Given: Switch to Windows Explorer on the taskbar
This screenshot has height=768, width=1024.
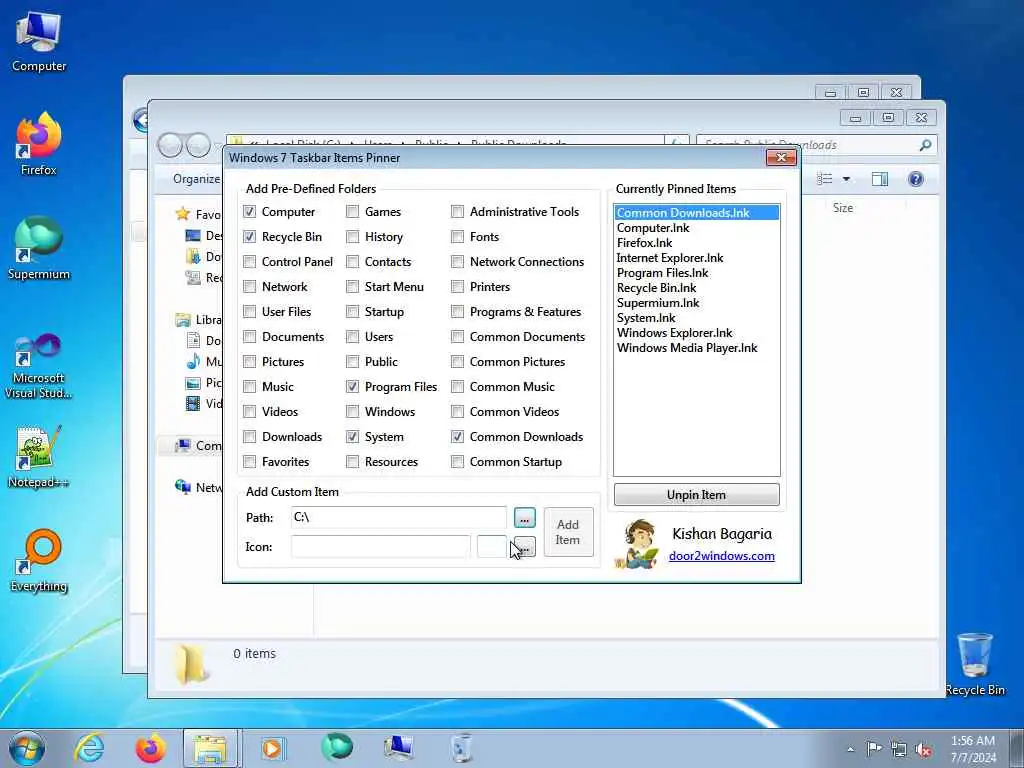Looking at the screenshot, I should (x=210, y=748).
